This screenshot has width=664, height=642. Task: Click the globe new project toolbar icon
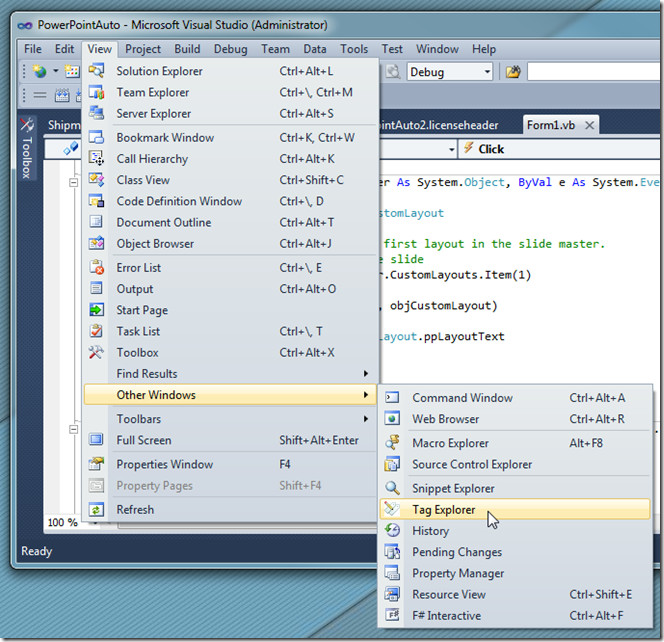(39, 71)
